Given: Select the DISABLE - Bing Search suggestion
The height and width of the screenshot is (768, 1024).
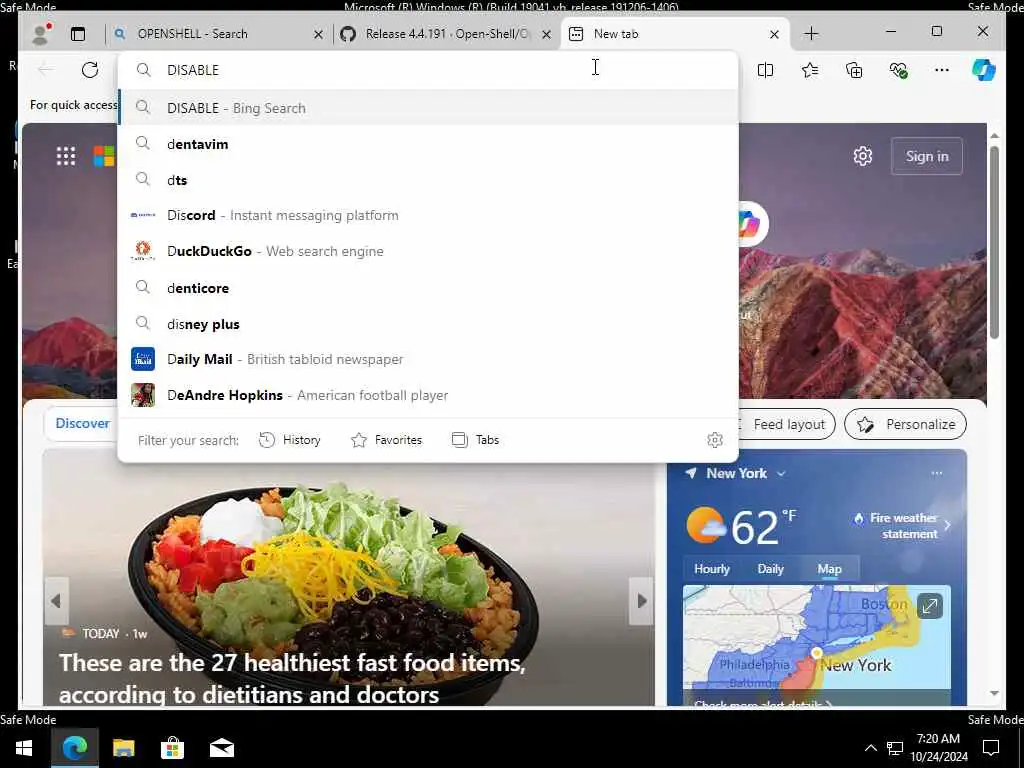Looking at the screenshot, I should click(x=428, y=108).
